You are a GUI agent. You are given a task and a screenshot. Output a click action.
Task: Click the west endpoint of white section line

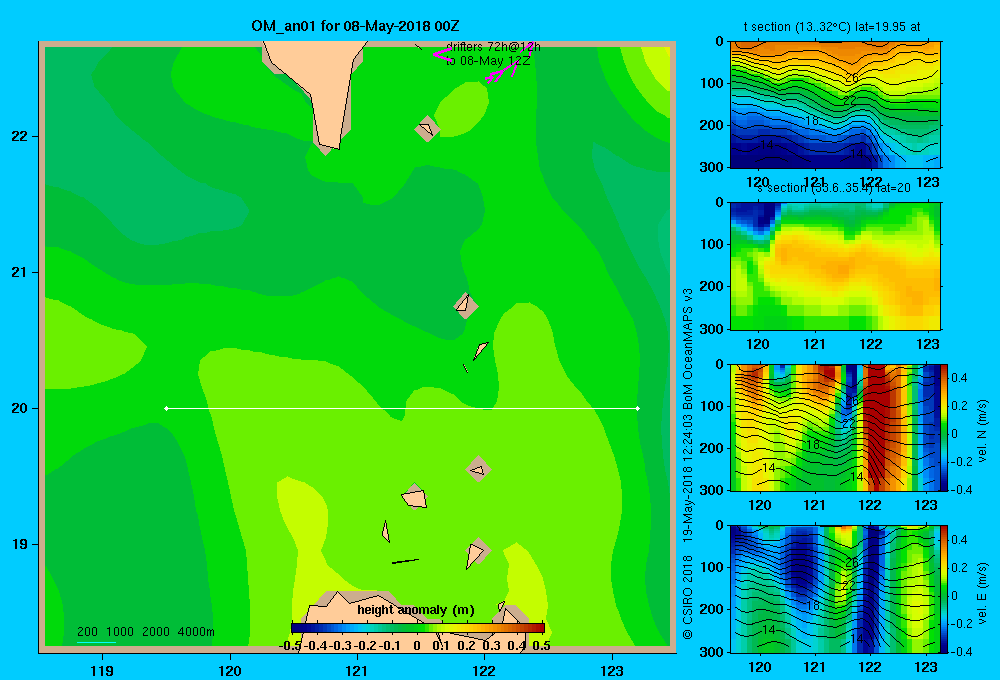(x=166, y=408)
